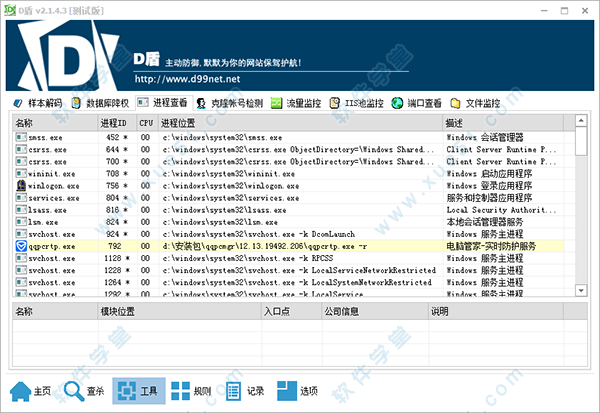This screenshot has height=413, width=600.
Task: Sort process list by 名称 column
Action: (55, 123)
